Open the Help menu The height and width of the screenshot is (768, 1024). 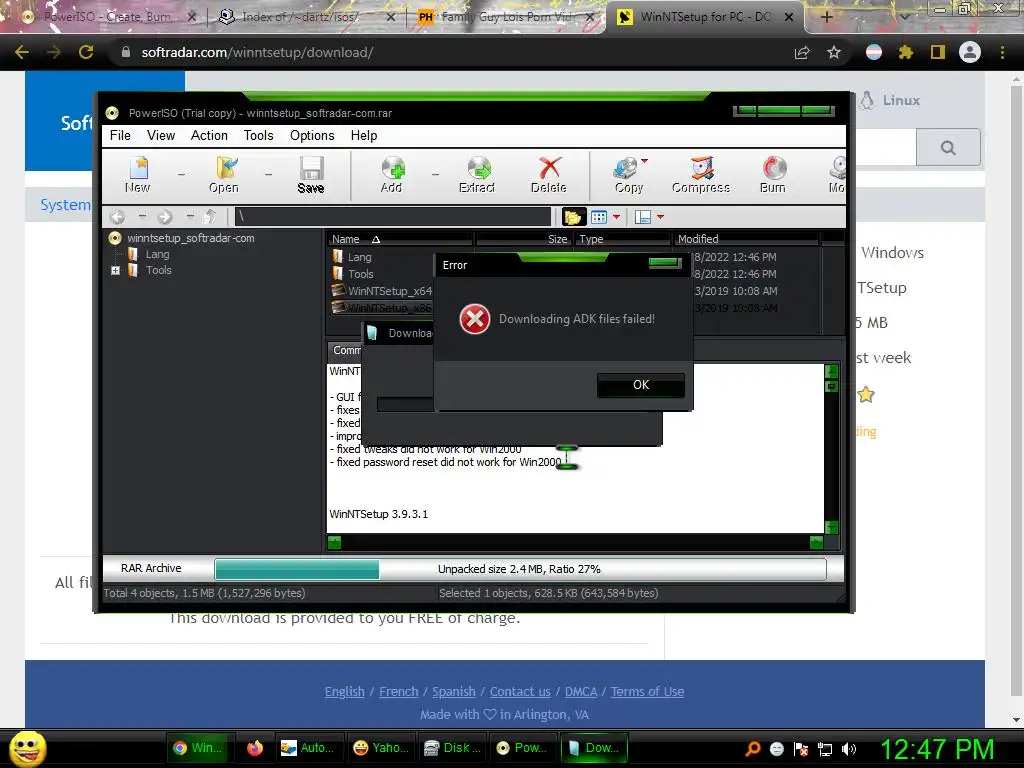click(364, 135)
